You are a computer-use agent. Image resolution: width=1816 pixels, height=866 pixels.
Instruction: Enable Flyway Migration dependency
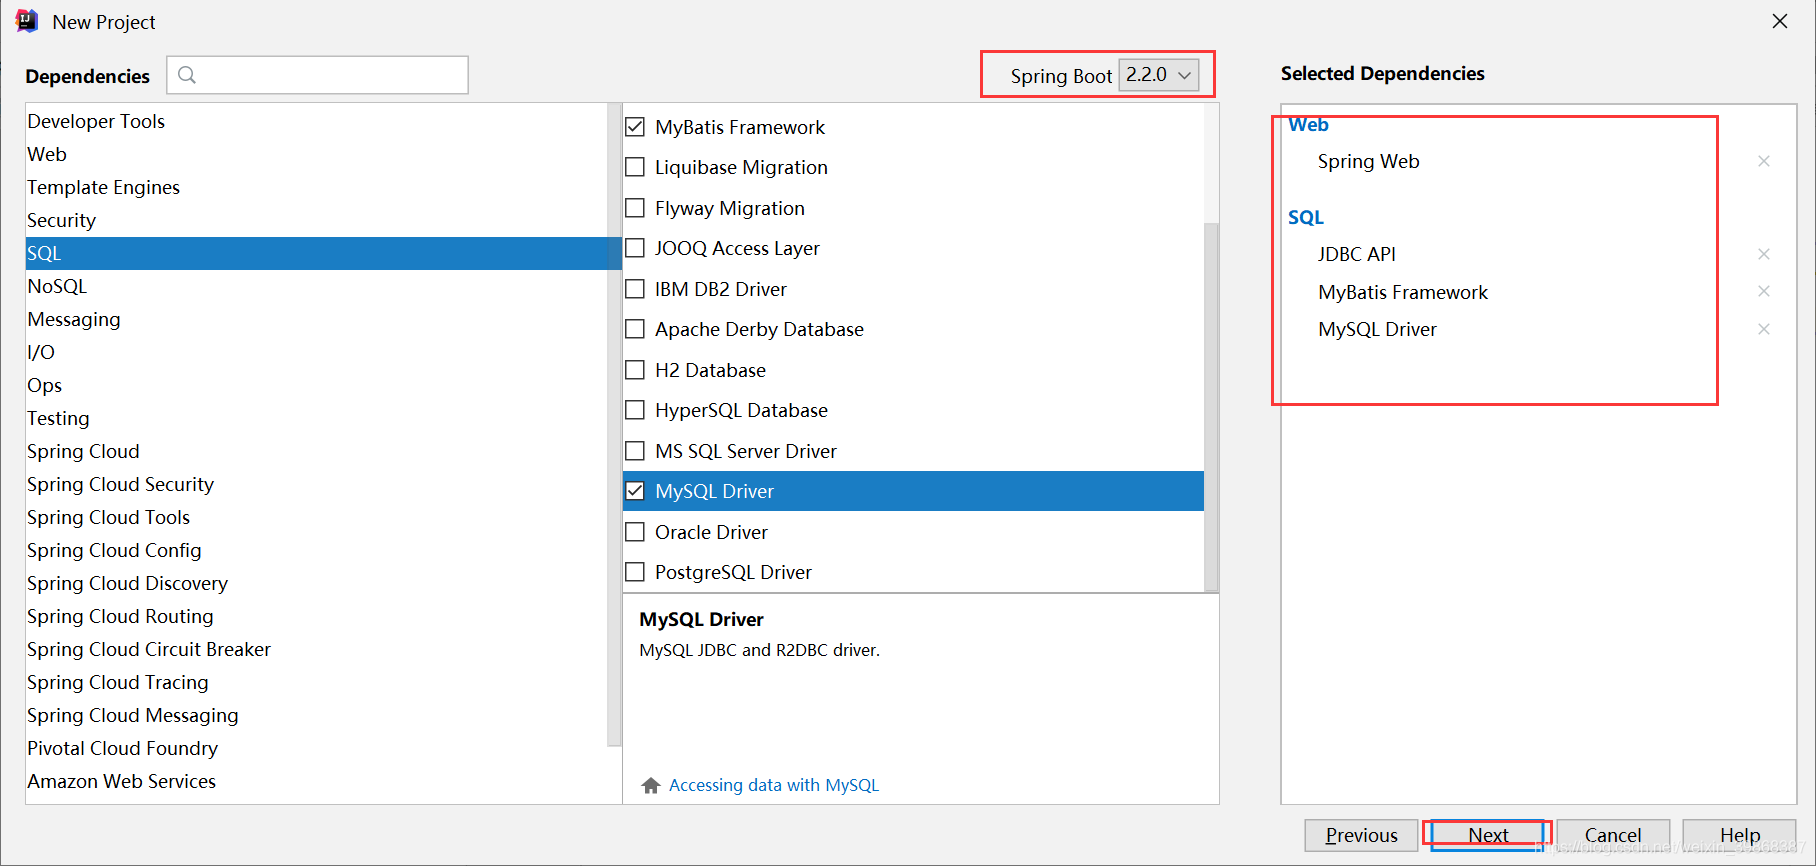click(x=635, y=208)
